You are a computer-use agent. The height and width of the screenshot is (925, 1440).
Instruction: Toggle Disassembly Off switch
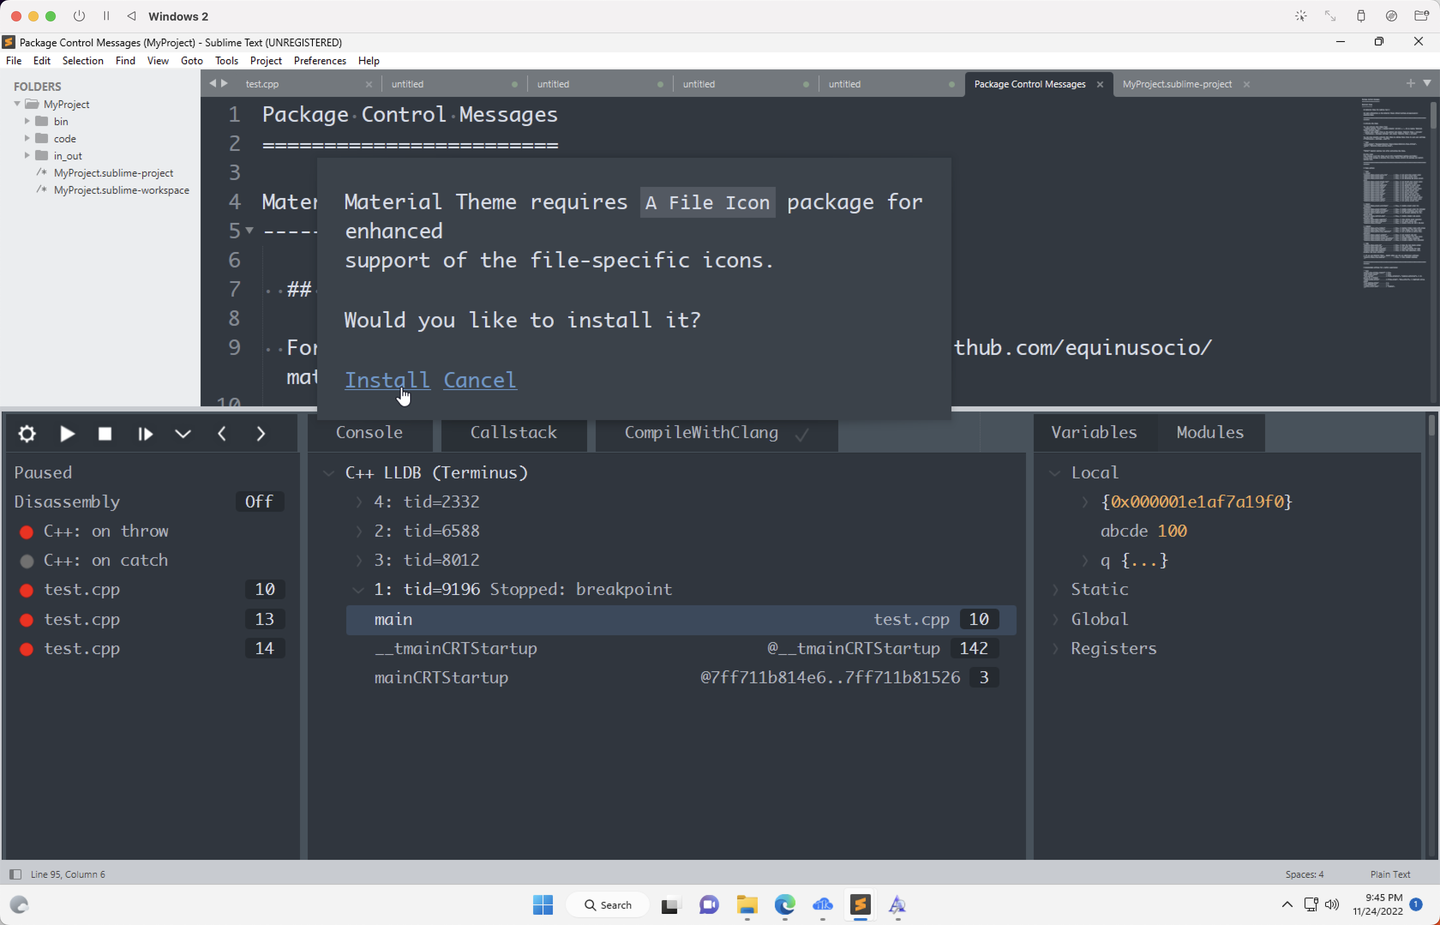[259, 502]
